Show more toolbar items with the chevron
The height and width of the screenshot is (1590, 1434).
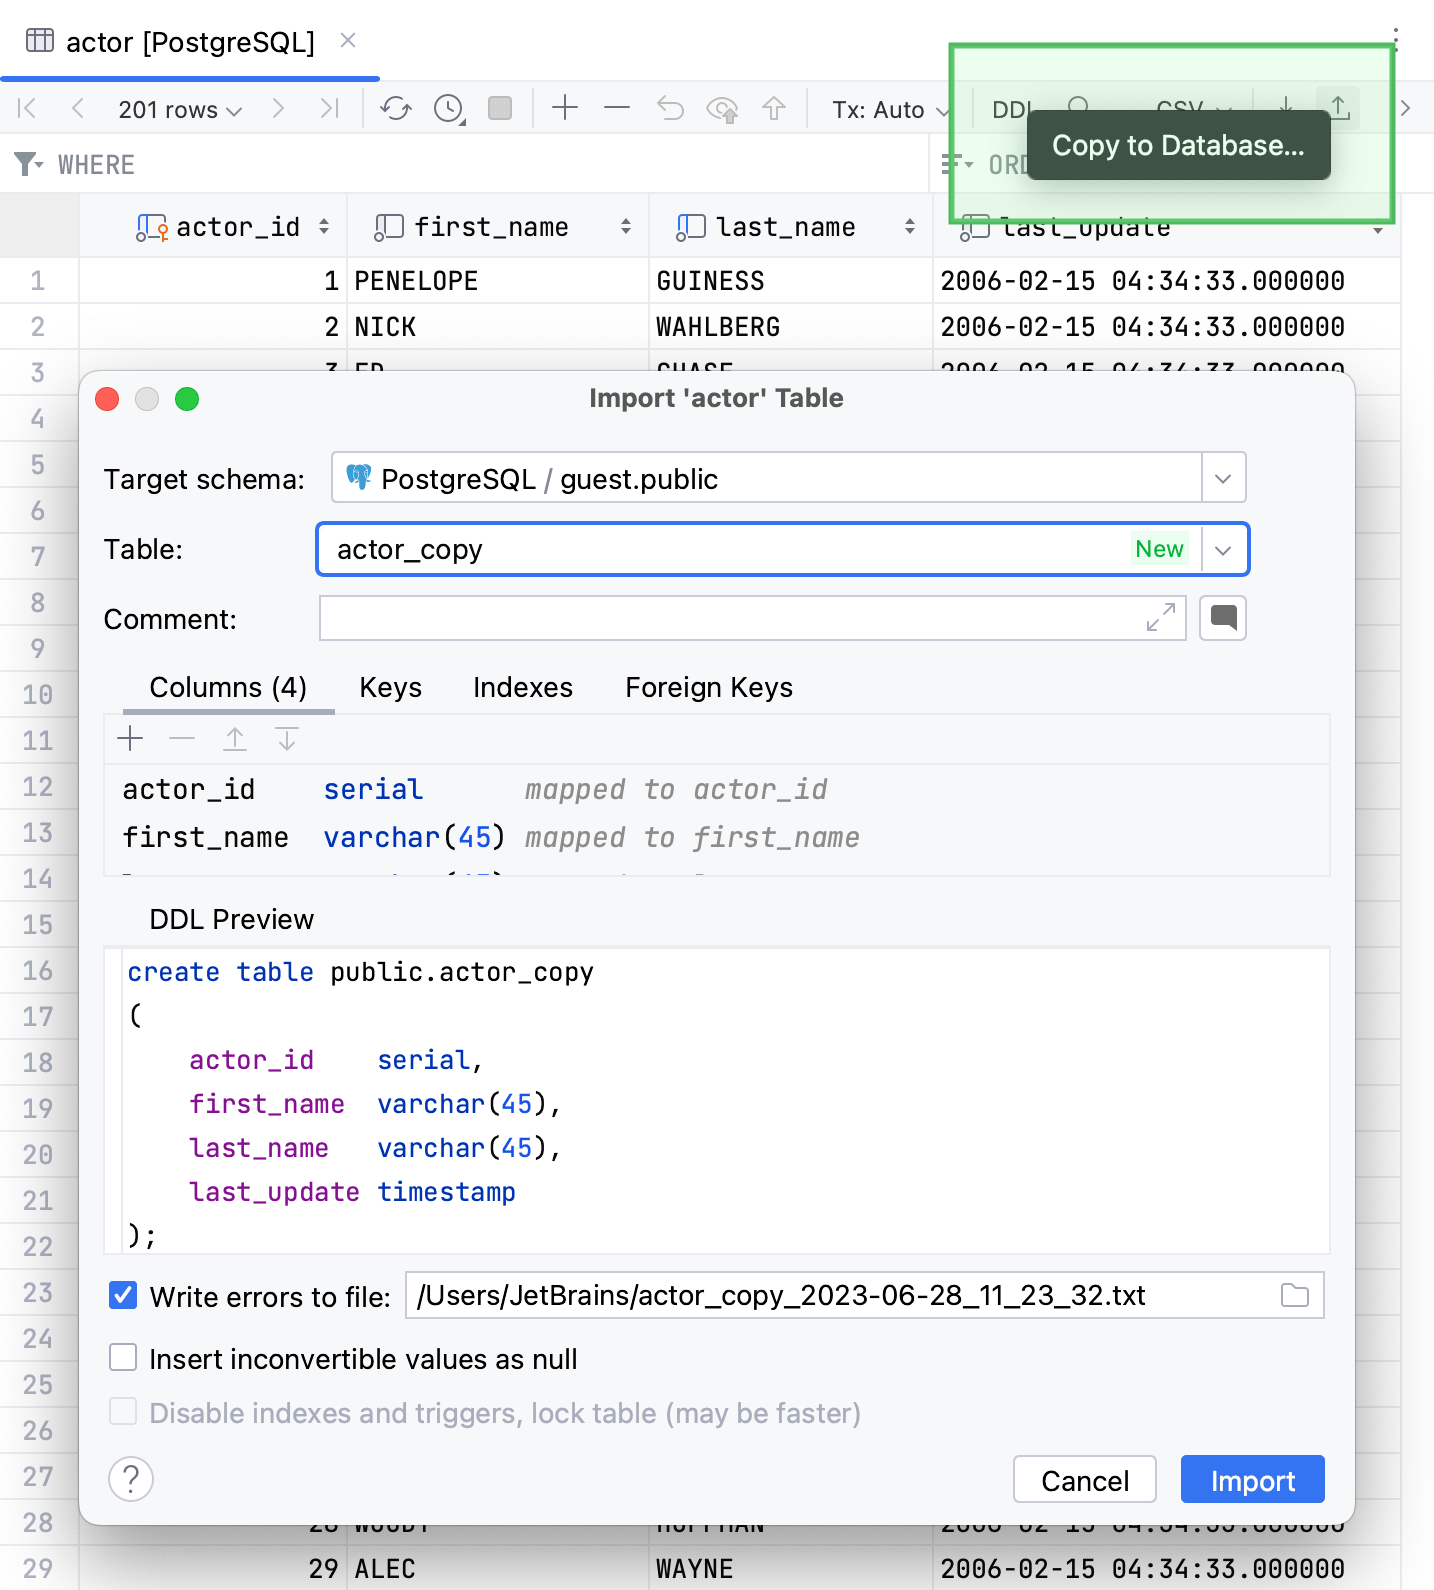[x=1406, y=108]
